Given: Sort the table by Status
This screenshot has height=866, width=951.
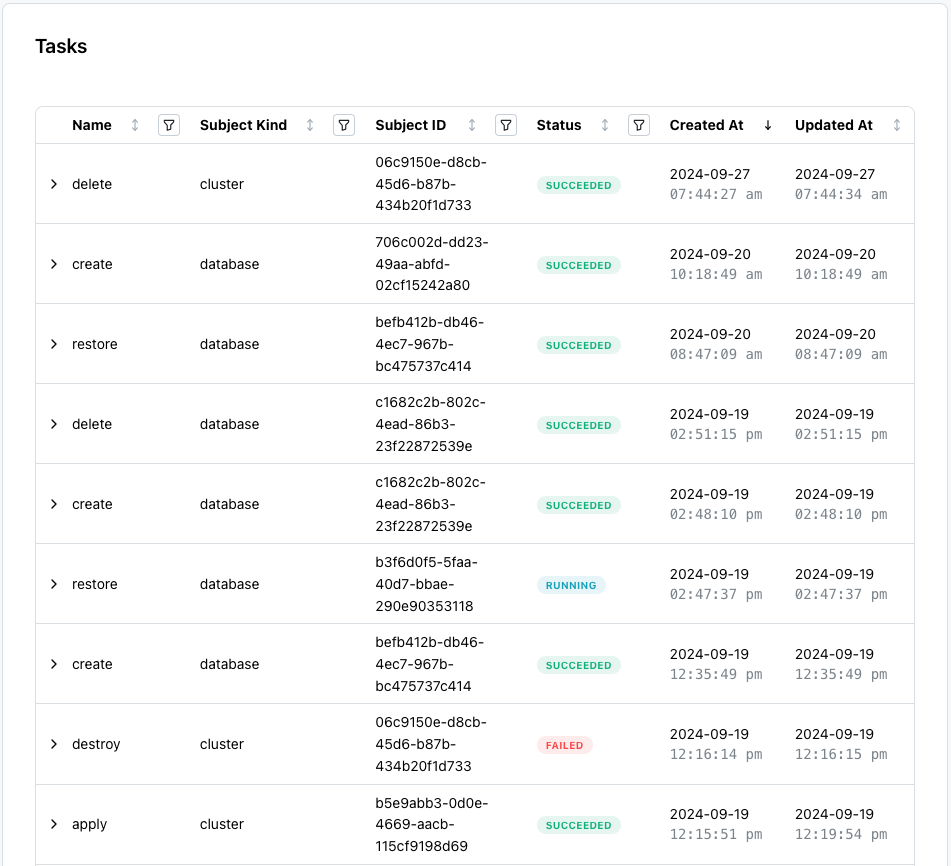Looking at the screenshot, I should (x=604, y=125).
